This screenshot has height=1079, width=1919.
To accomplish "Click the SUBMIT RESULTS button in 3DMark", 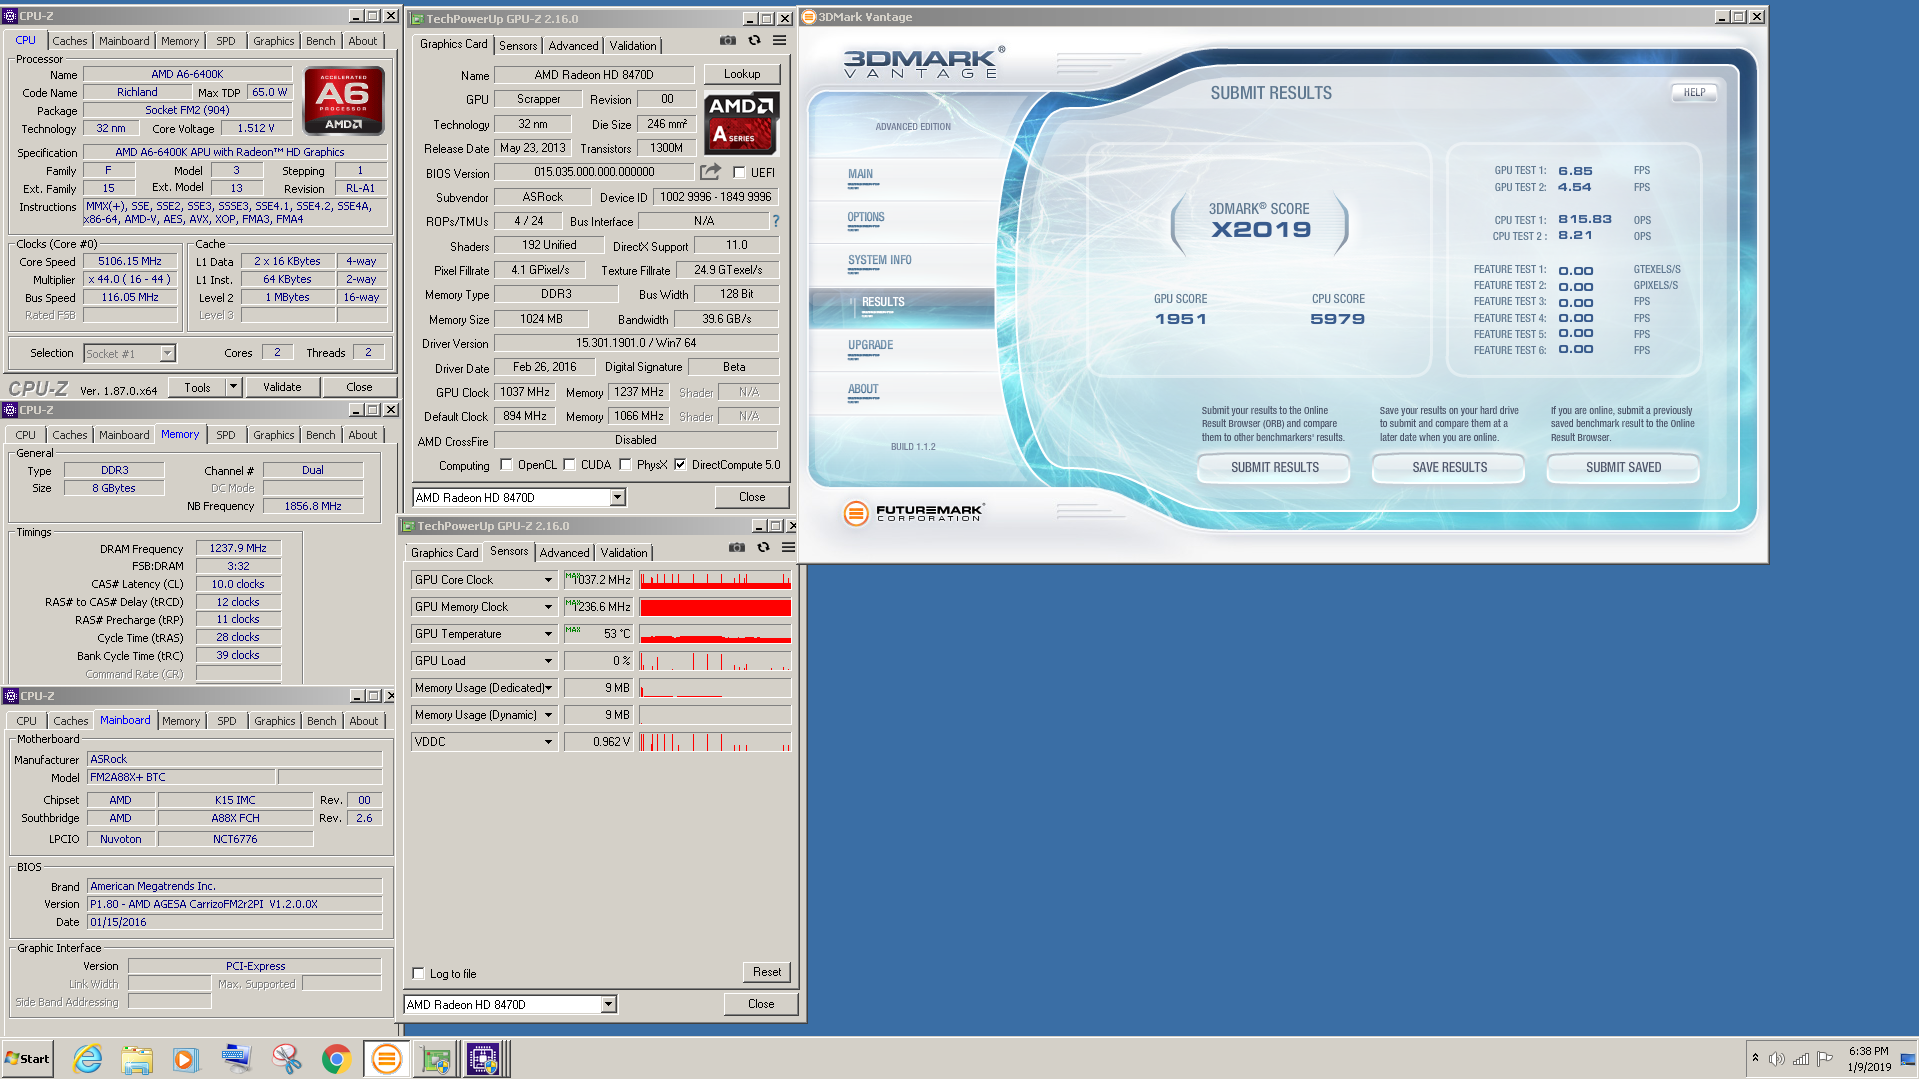I will [1274, 467].
